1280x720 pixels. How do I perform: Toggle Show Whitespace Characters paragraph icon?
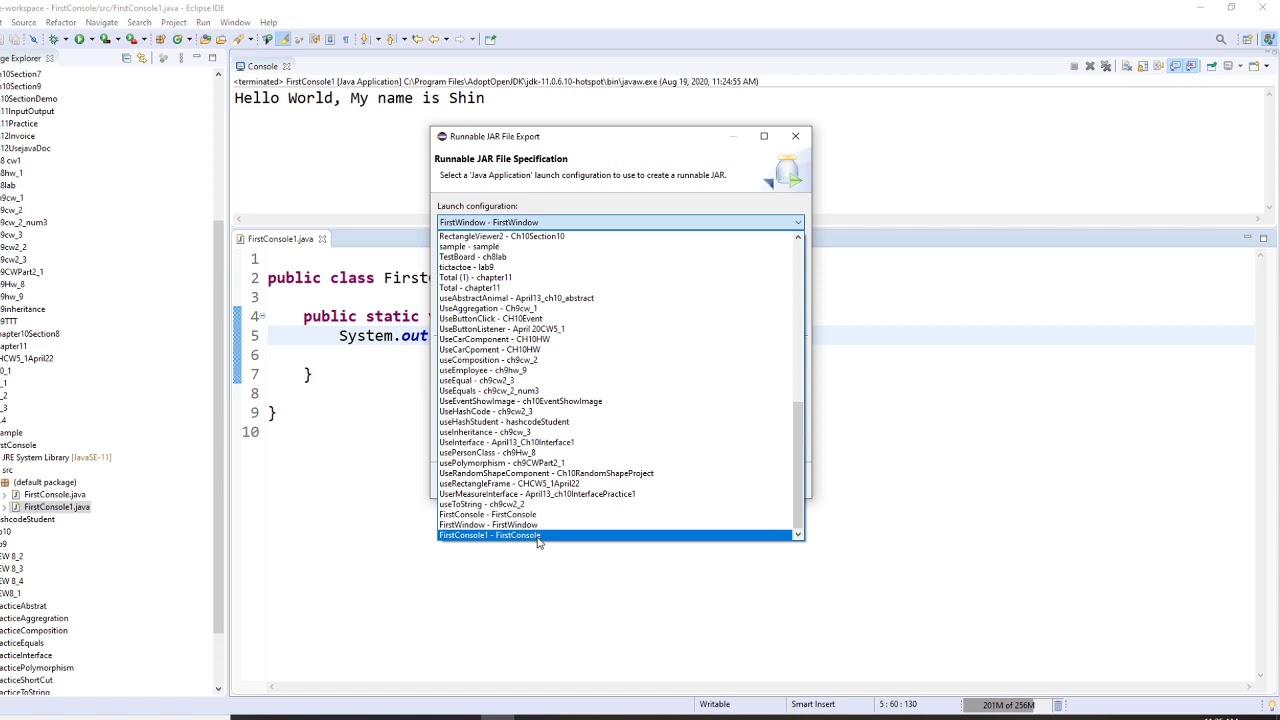[x=346, y=39]
